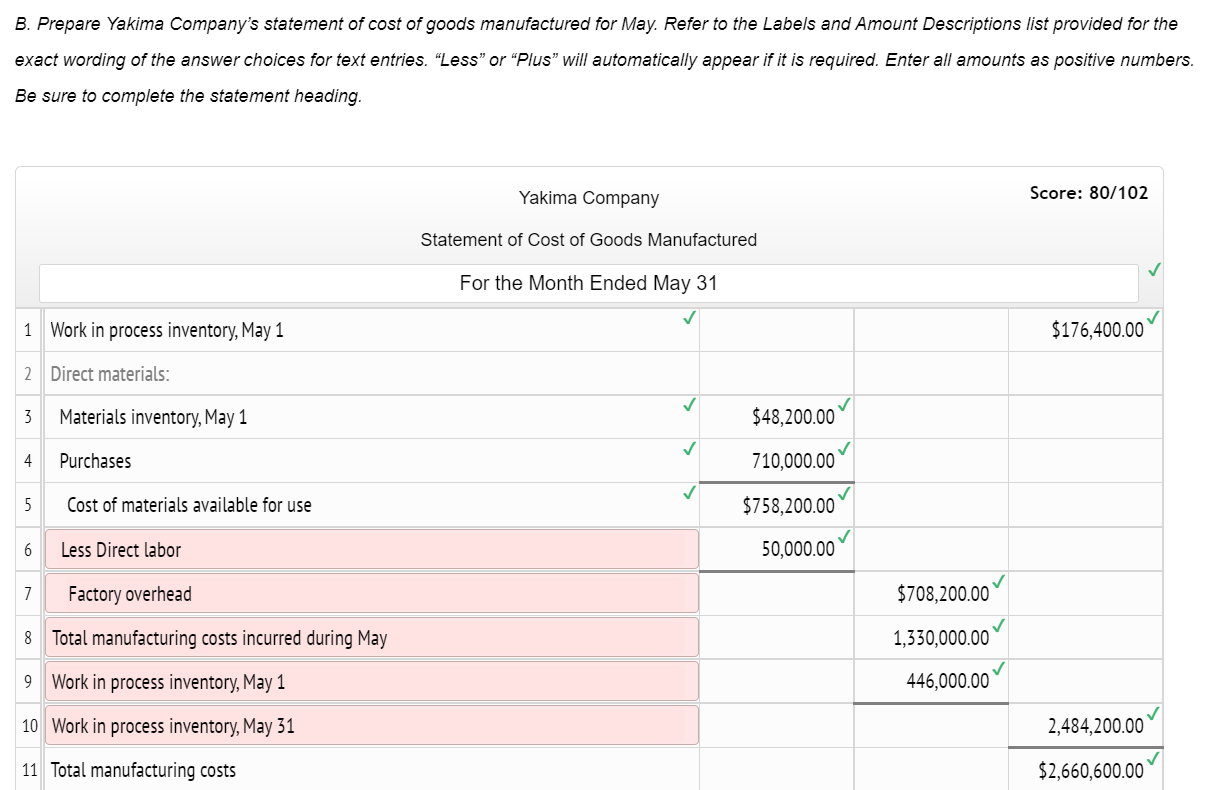Select the incorrect Less Direct labor cell

point(370,549)
